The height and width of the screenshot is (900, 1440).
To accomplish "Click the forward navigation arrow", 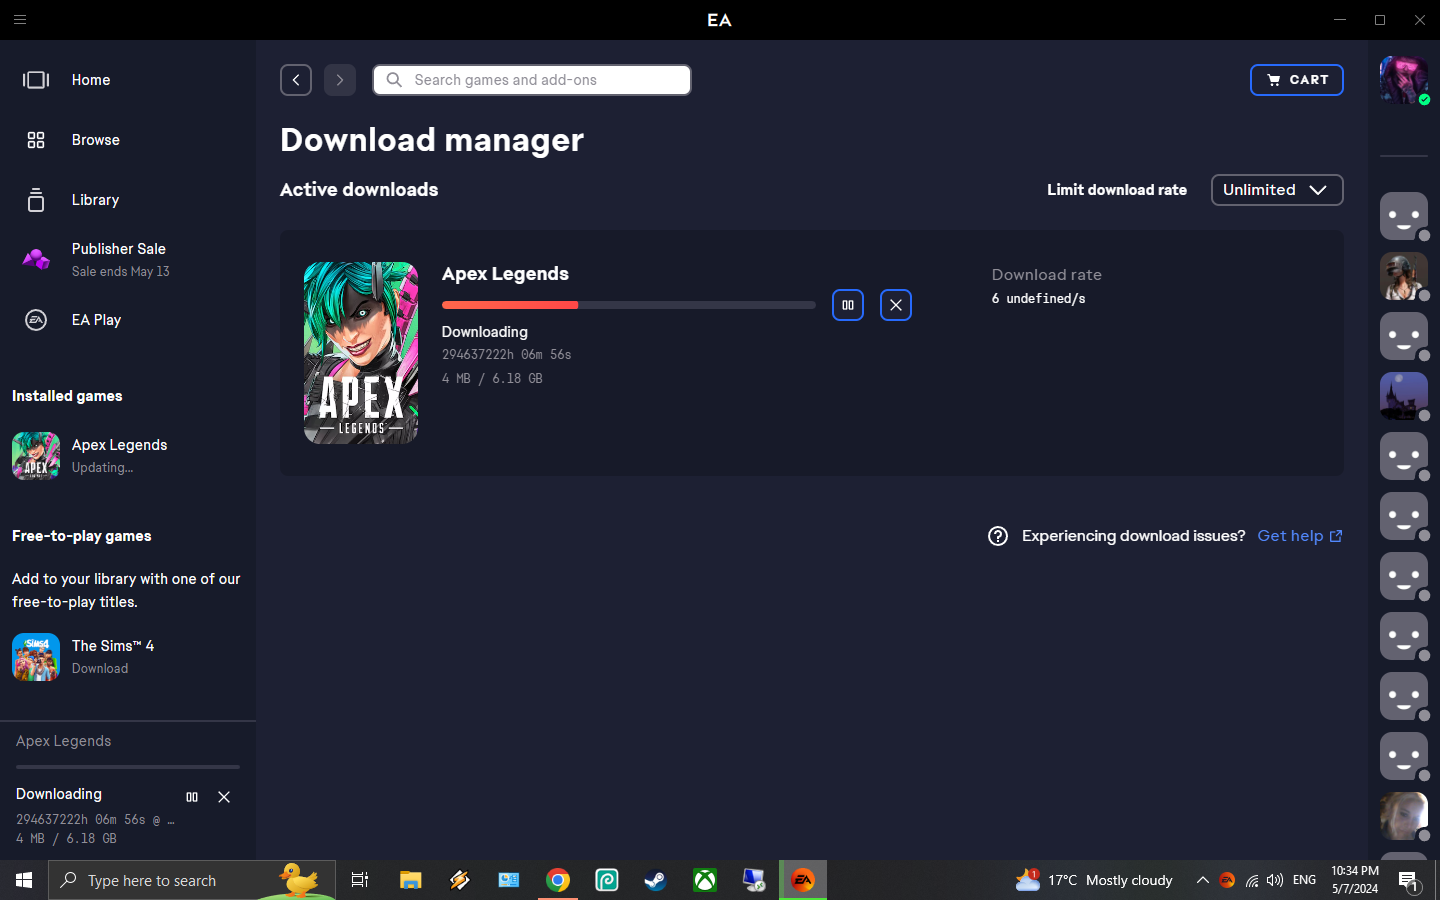I will tap(339, 80).
